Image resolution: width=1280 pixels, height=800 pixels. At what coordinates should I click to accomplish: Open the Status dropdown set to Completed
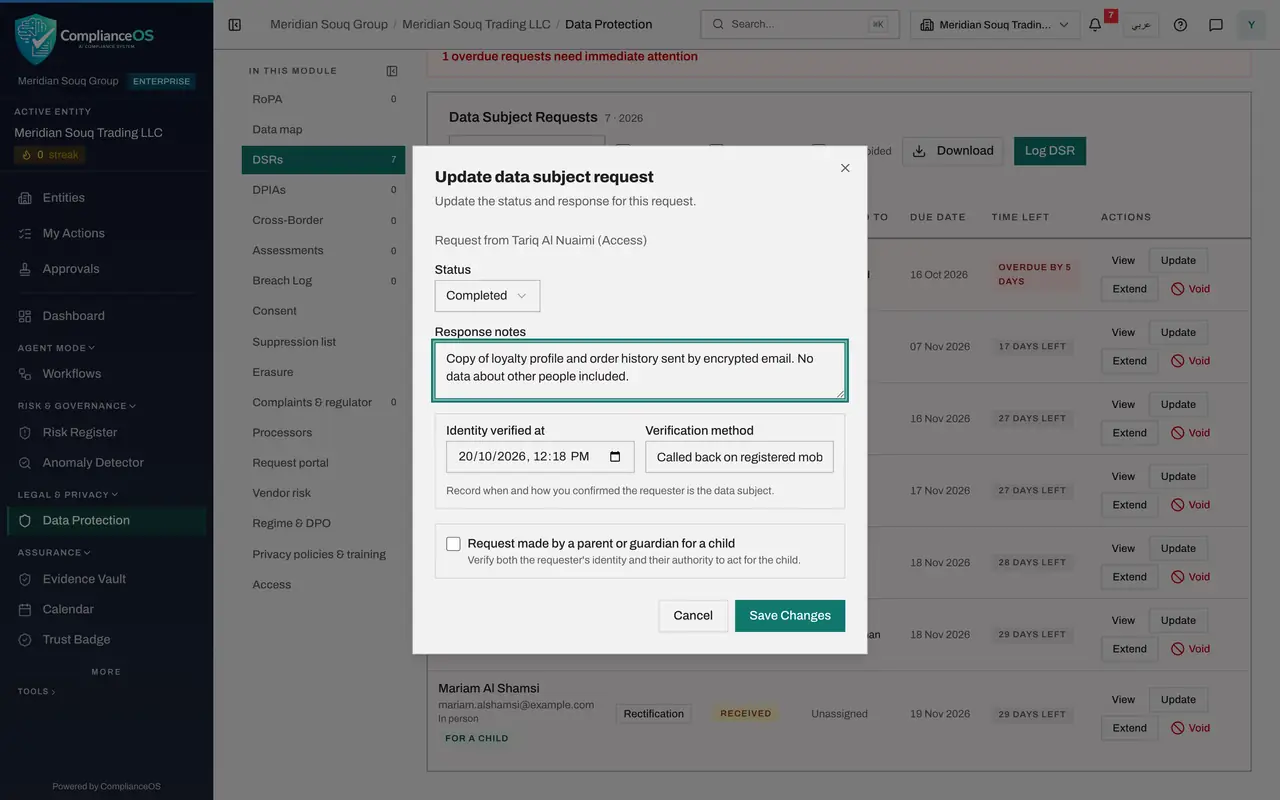[x=487, y=296]
